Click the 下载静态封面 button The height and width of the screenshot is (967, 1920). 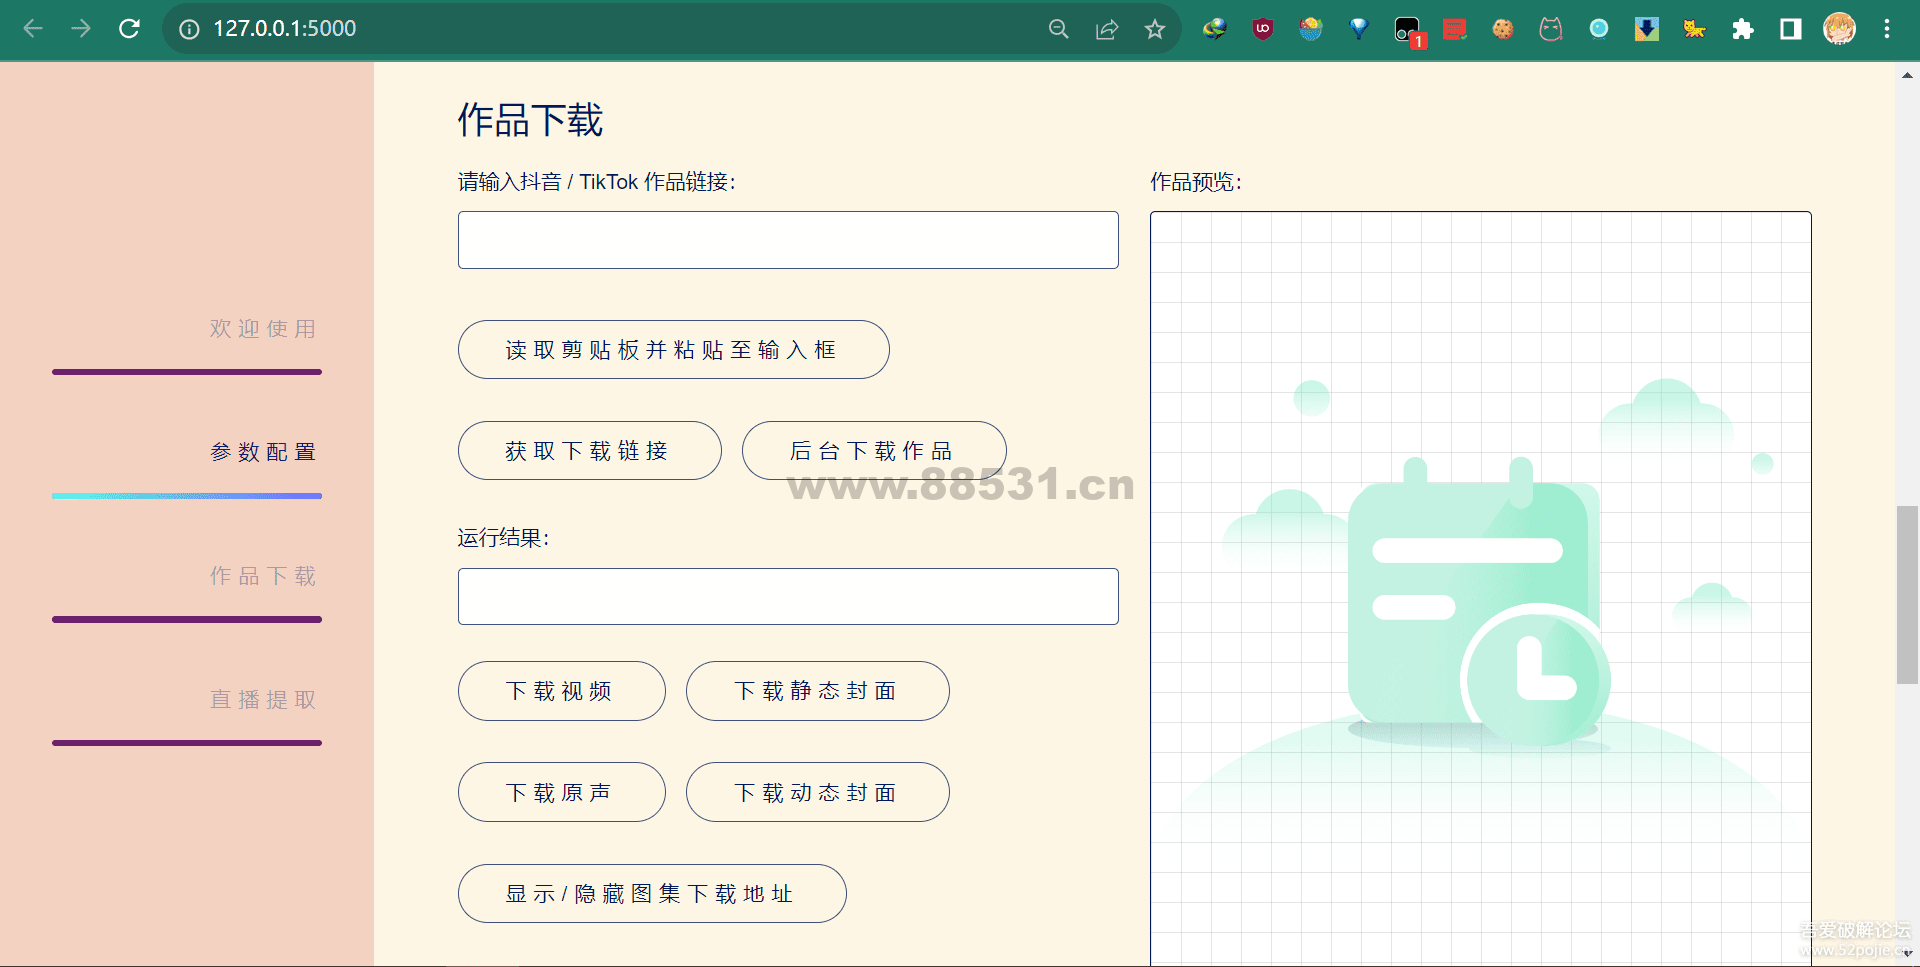pyautogui.click(x=817, y=691)
